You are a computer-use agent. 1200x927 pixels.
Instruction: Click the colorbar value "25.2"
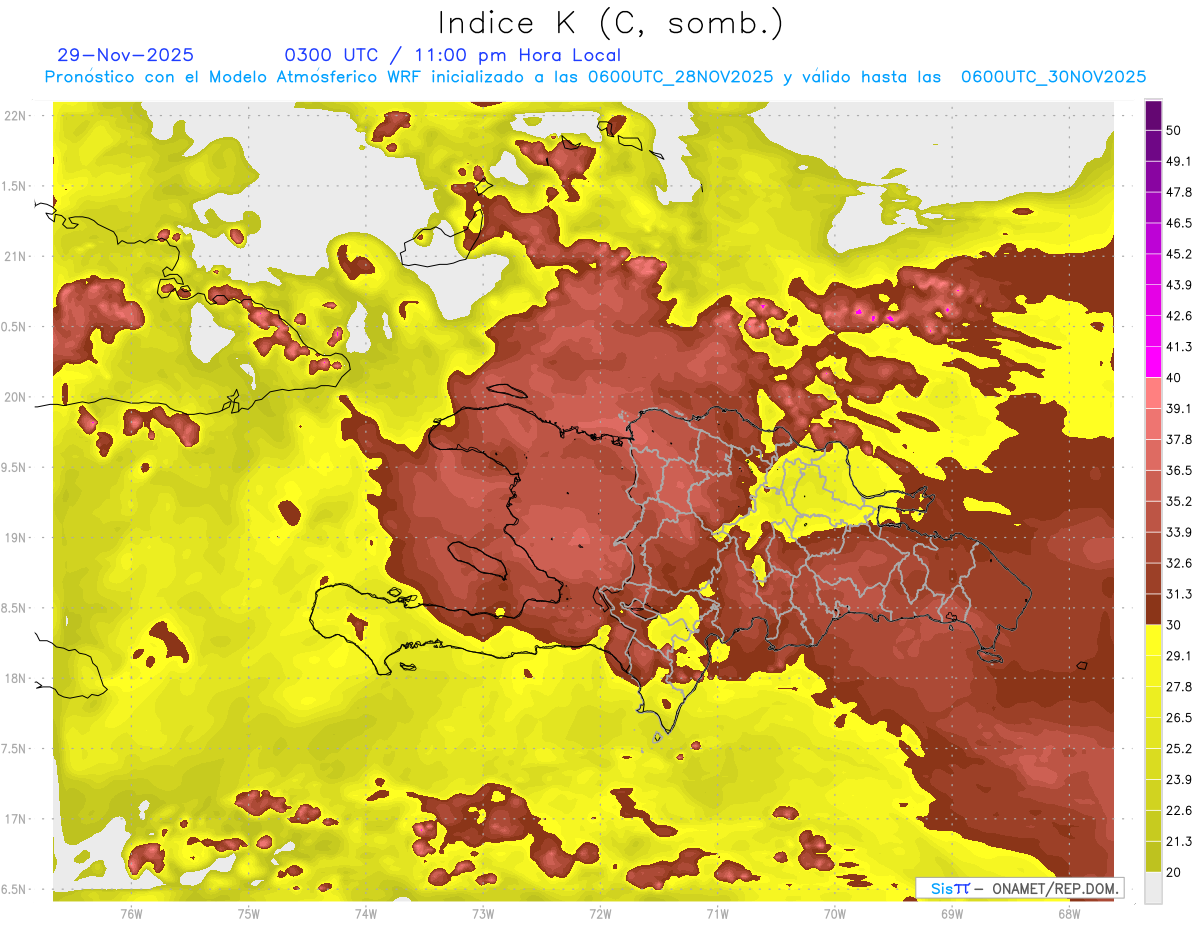1178,748
